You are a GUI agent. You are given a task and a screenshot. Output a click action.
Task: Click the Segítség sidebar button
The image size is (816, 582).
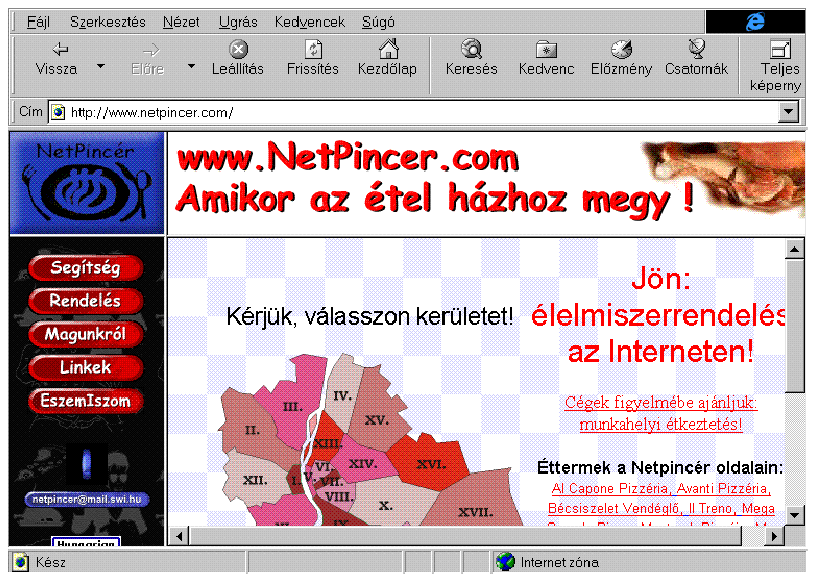click(85, 268)
